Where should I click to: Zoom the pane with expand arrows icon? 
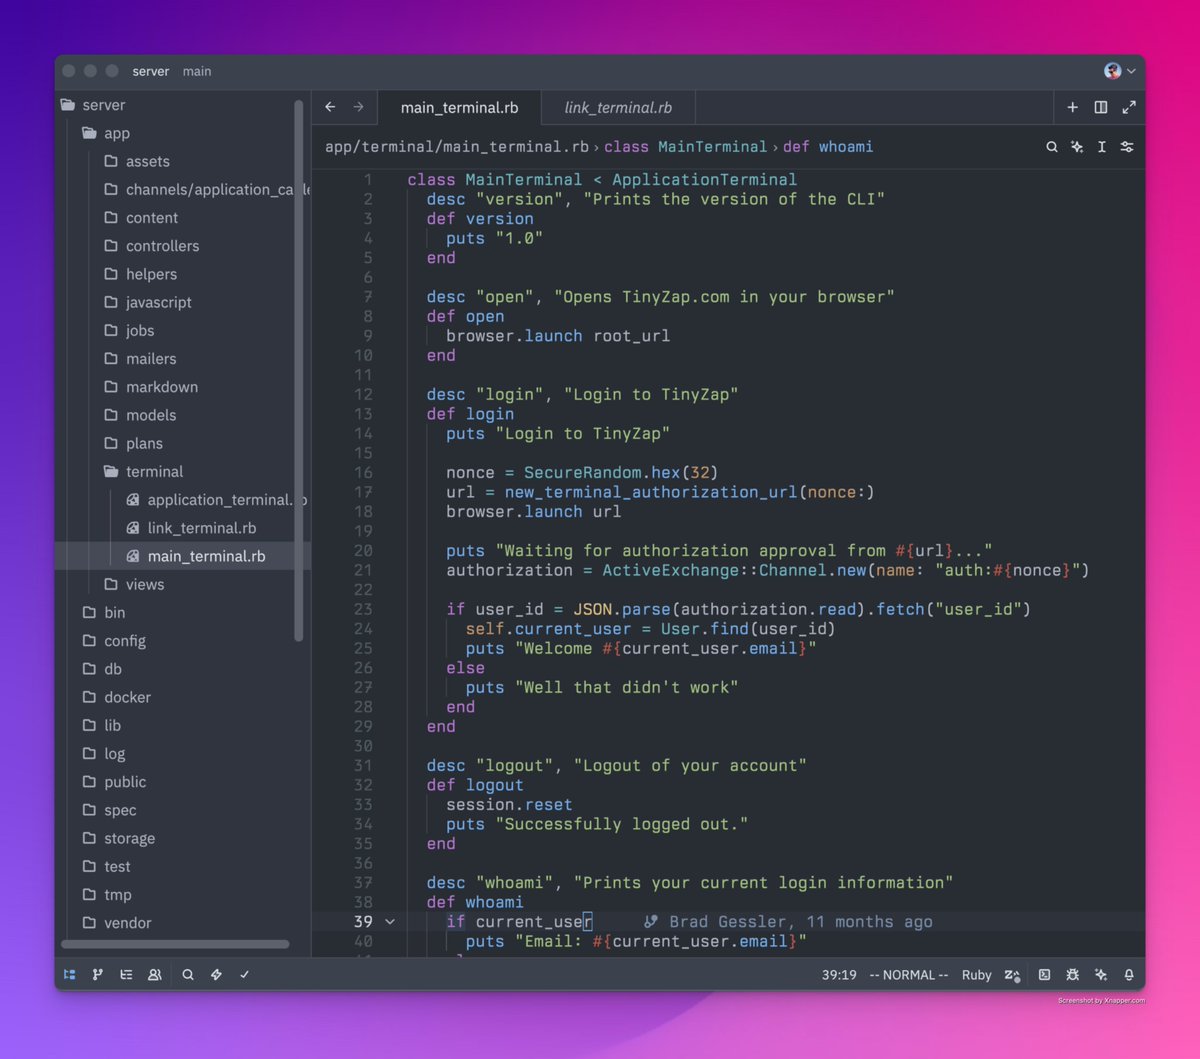pos(1129,107)
